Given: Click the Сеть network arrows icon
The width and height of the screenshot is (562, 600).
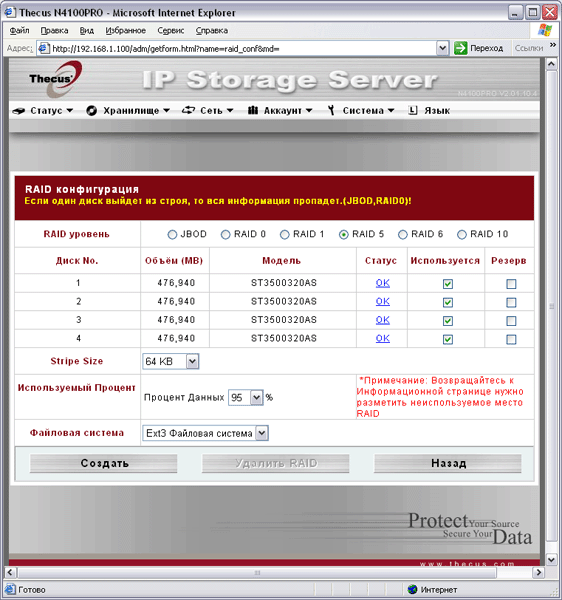Looking at the screenshot, I should pyautogui.click(x=188, y=110).
